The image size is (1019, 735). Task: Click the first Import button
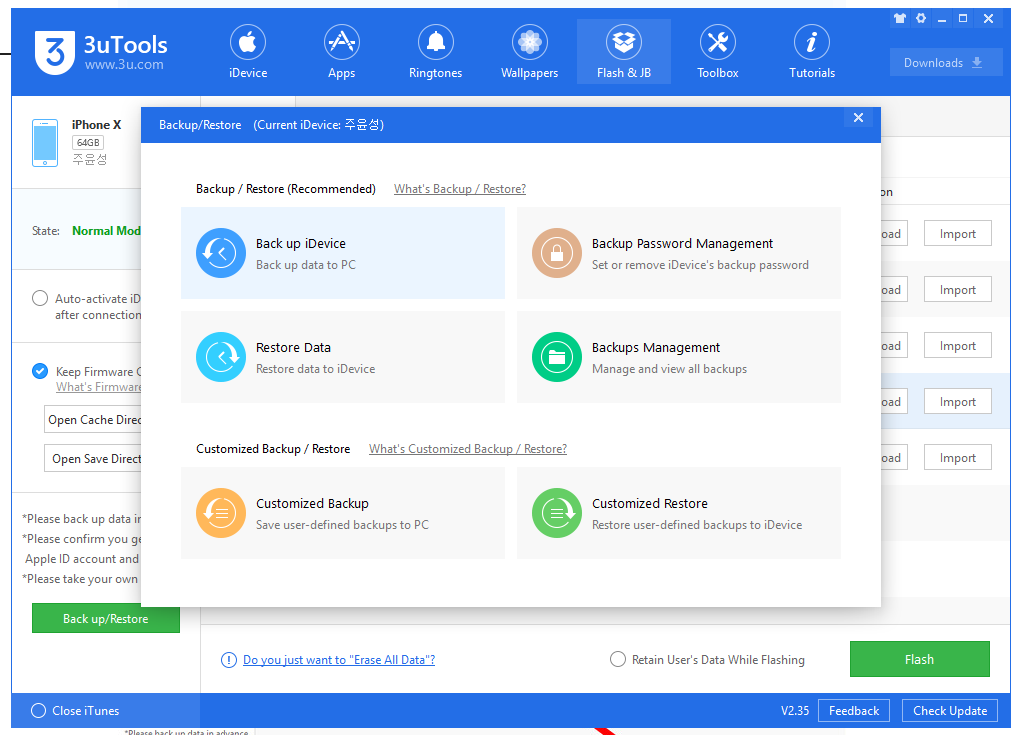coord(958,234)
